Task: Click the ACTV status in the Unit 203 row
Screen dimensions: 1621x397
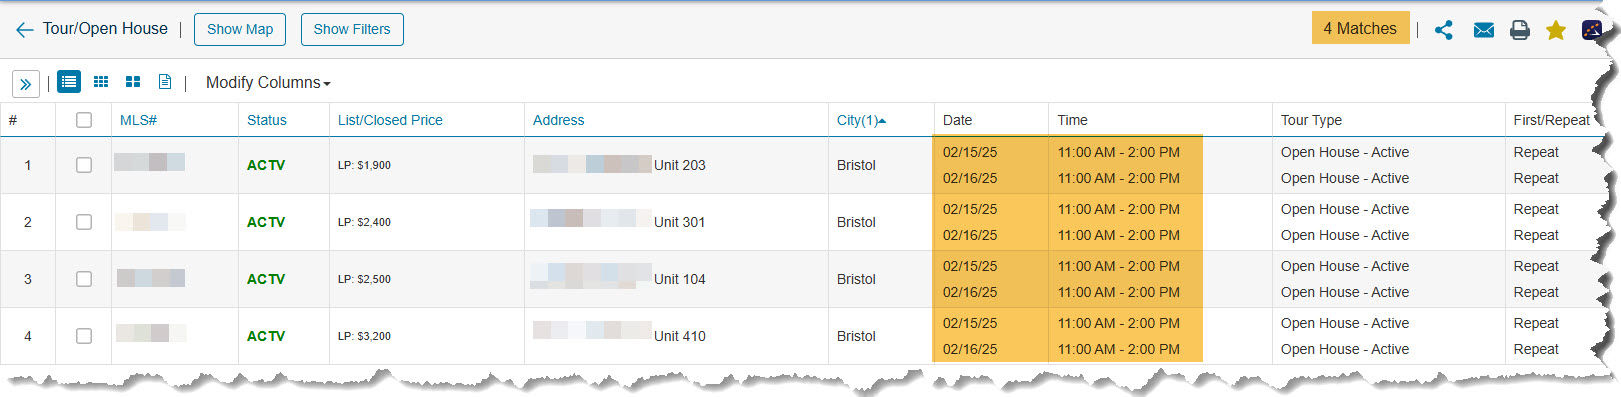Action: [x=266, y=165]
